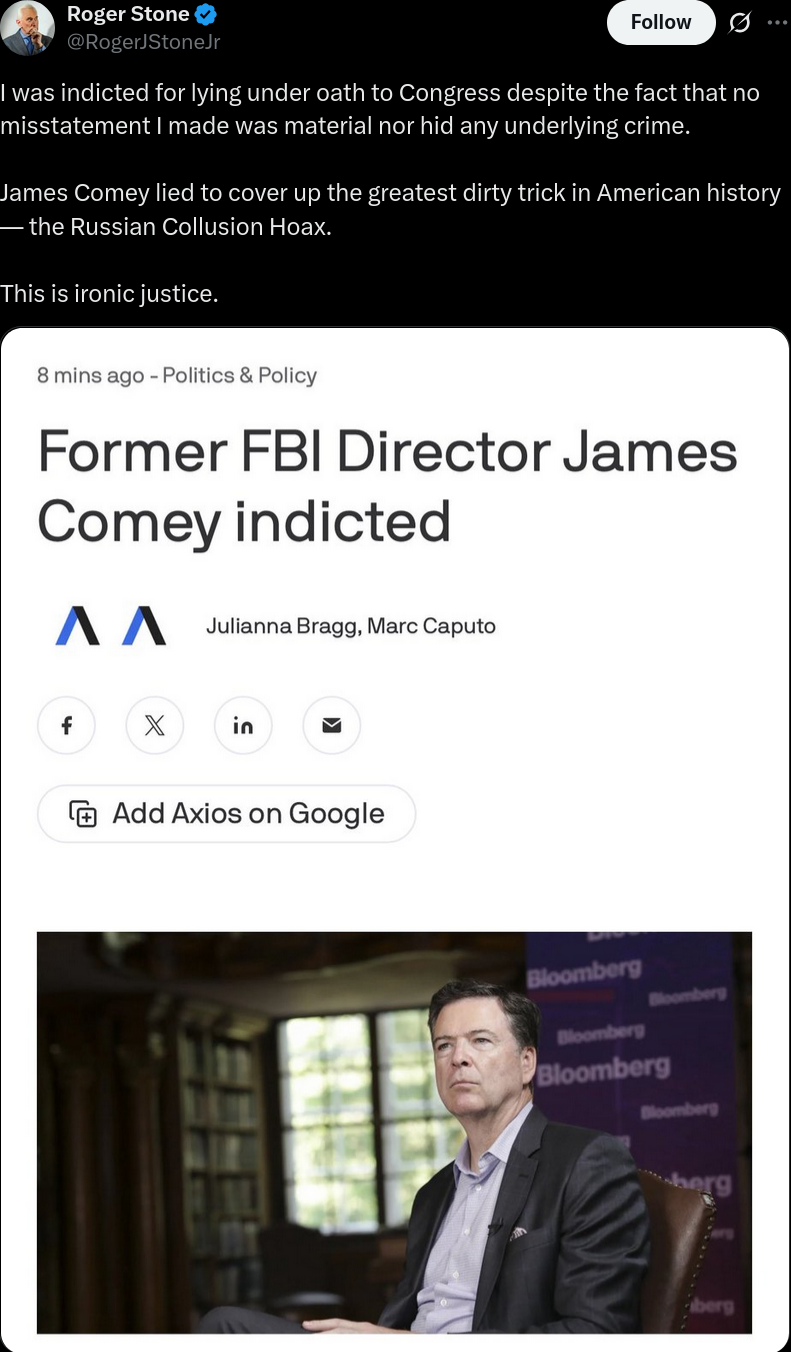Click the Roger Stone display name
Viewport: 791px width, 1352px height.
[x=128, y=15]
